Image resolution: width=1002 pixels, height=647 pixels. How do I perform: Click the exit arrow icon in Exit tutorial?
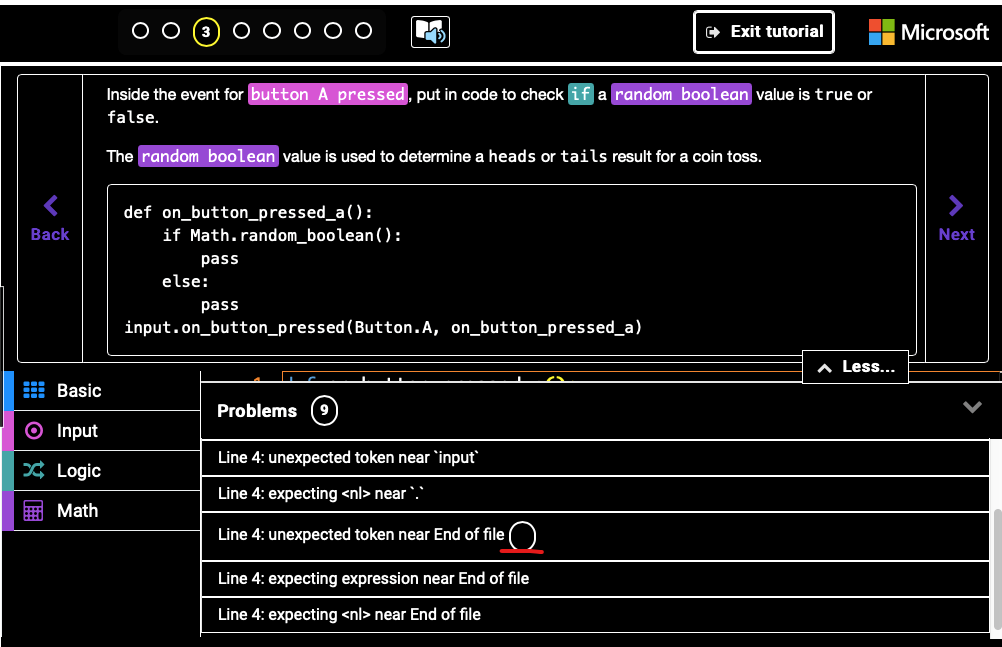pos(713,32)
